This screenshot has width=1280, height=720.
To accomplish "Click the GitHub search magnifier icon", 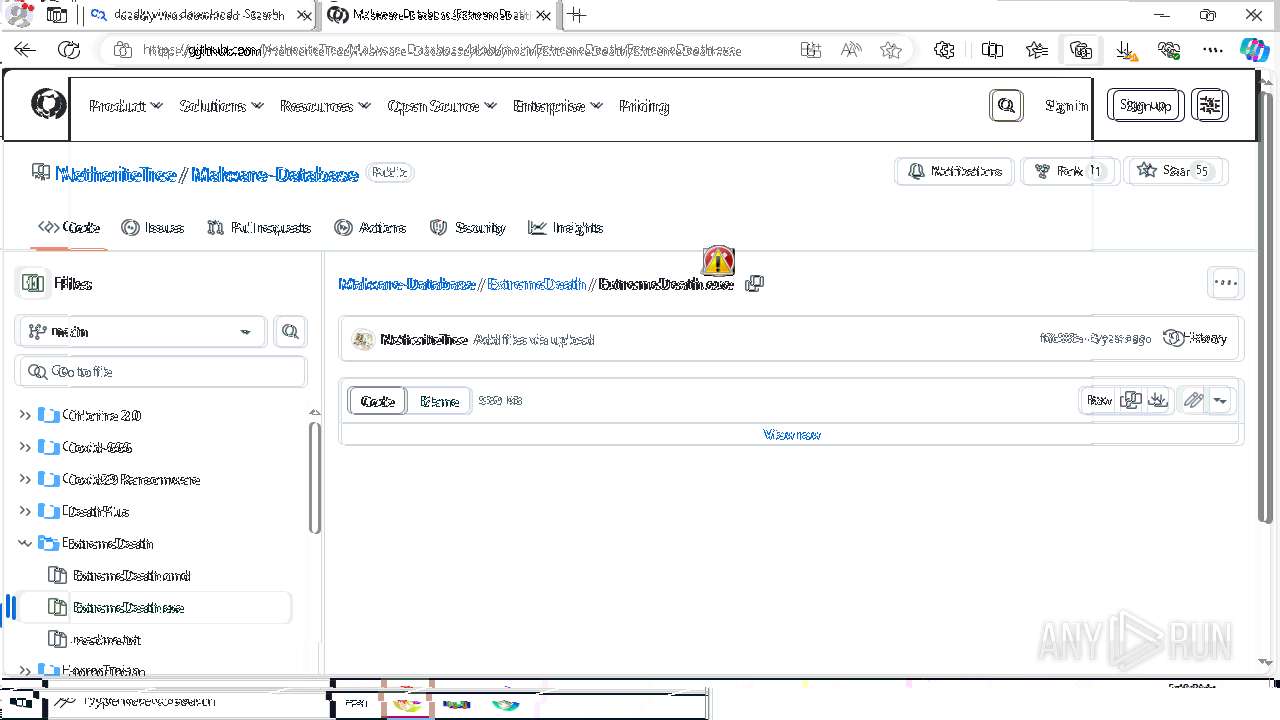I will [1006, 105].
